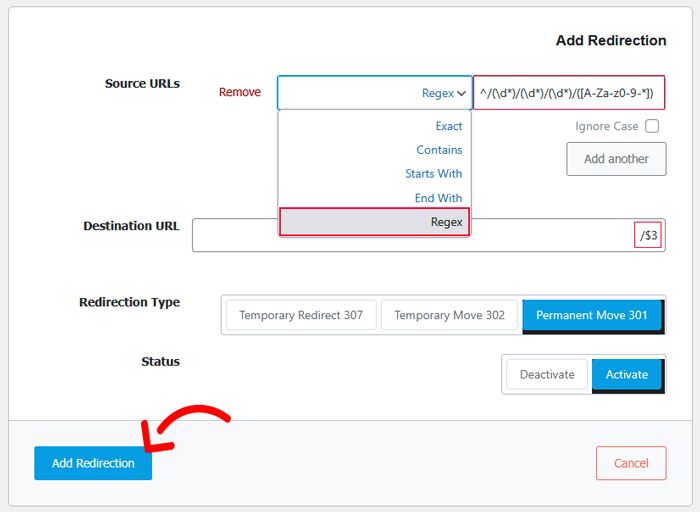Enable the Ignore Case checkbox
The height and width of the screenshot is (512, 700).
[652, 126]
